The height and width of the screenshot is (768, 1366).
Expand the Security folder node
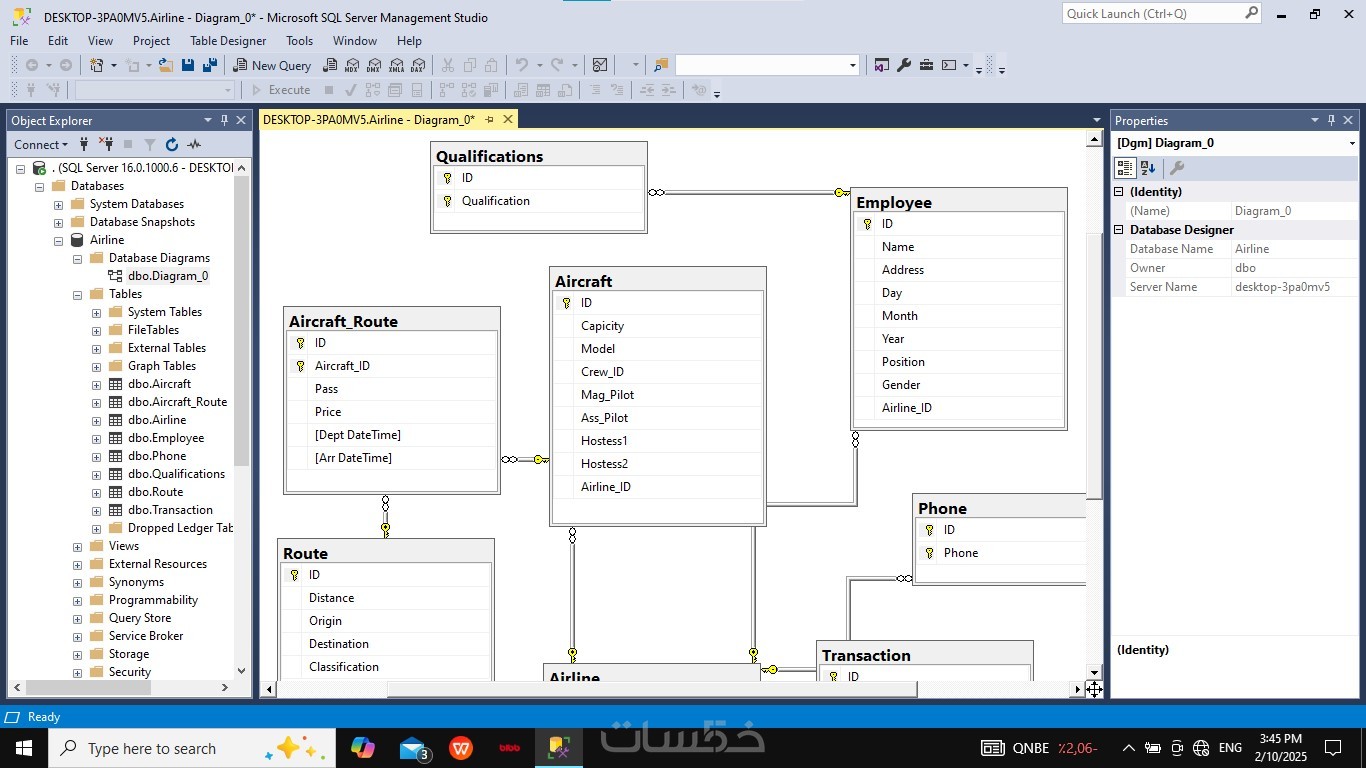pyautogui.click(x=78, y=672)
